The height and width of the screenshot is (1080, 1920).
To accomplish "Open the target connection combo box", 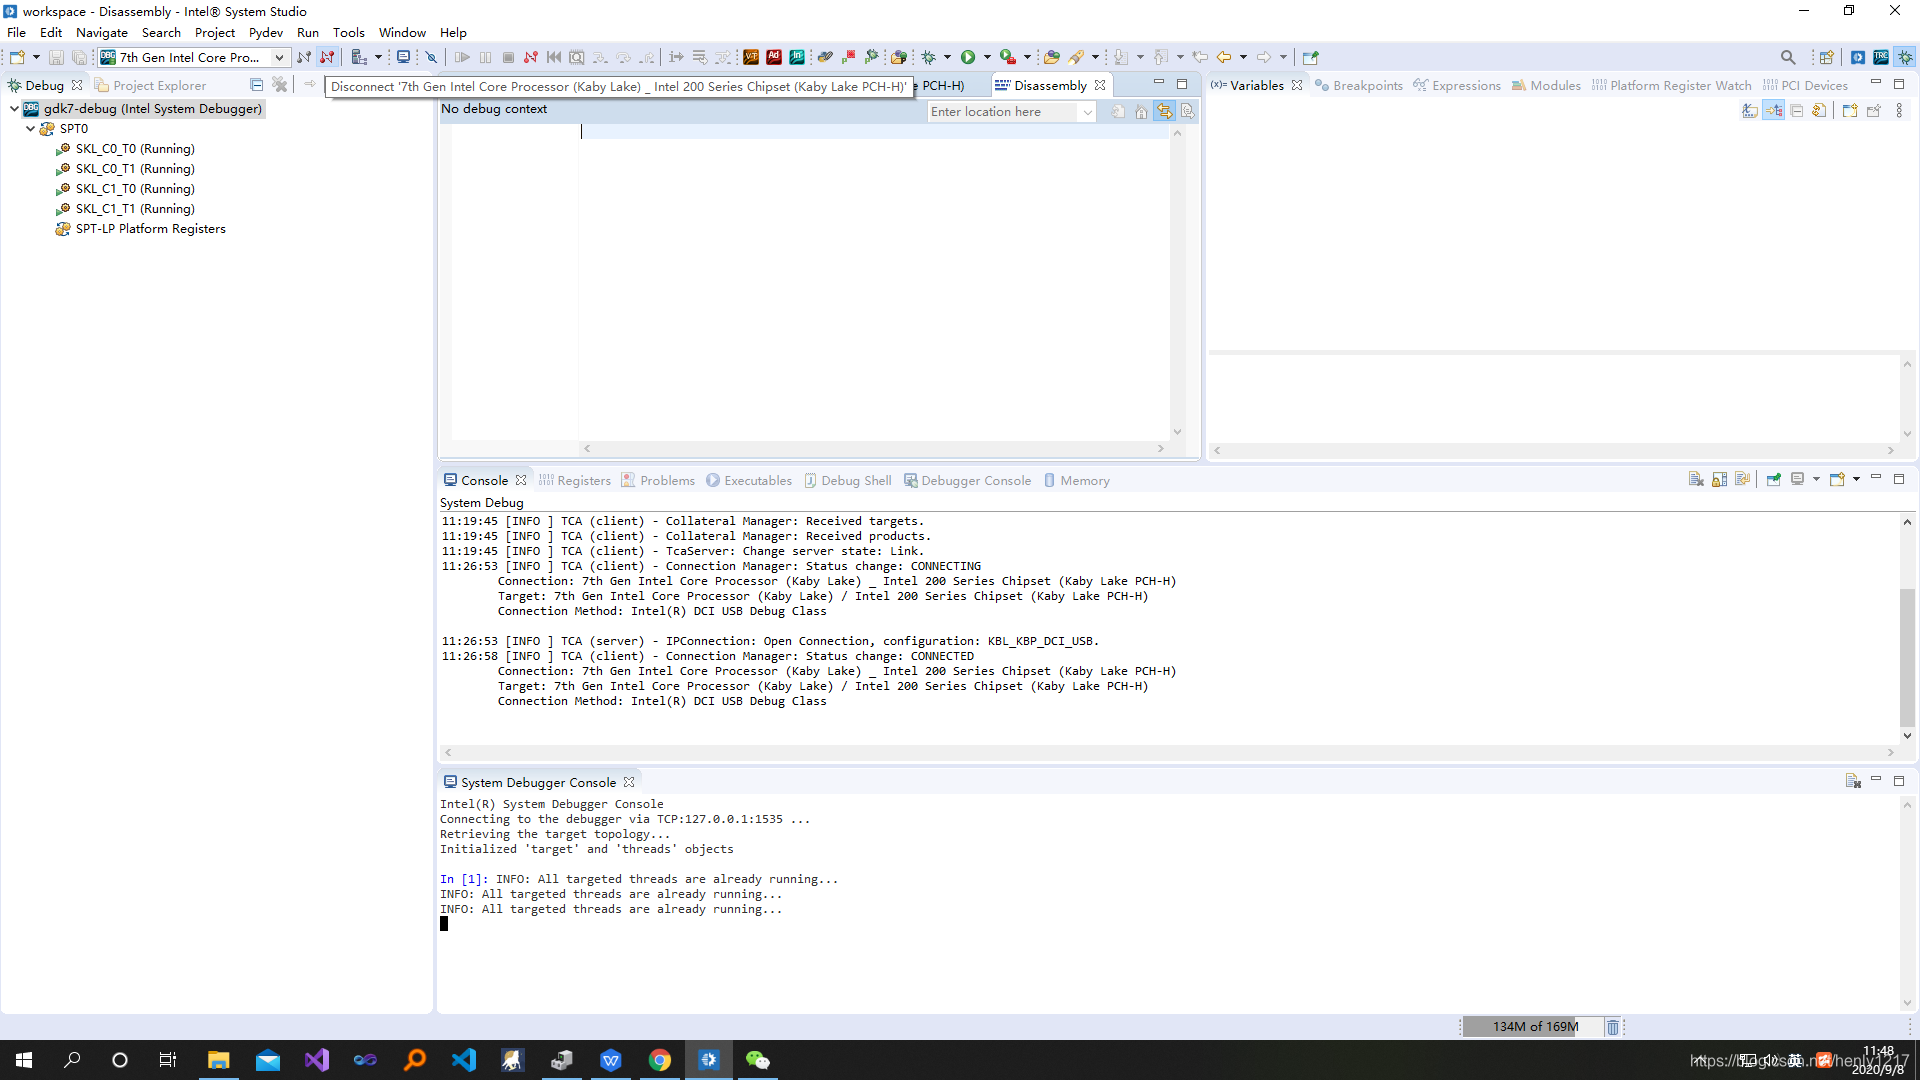I will [279, 57].
